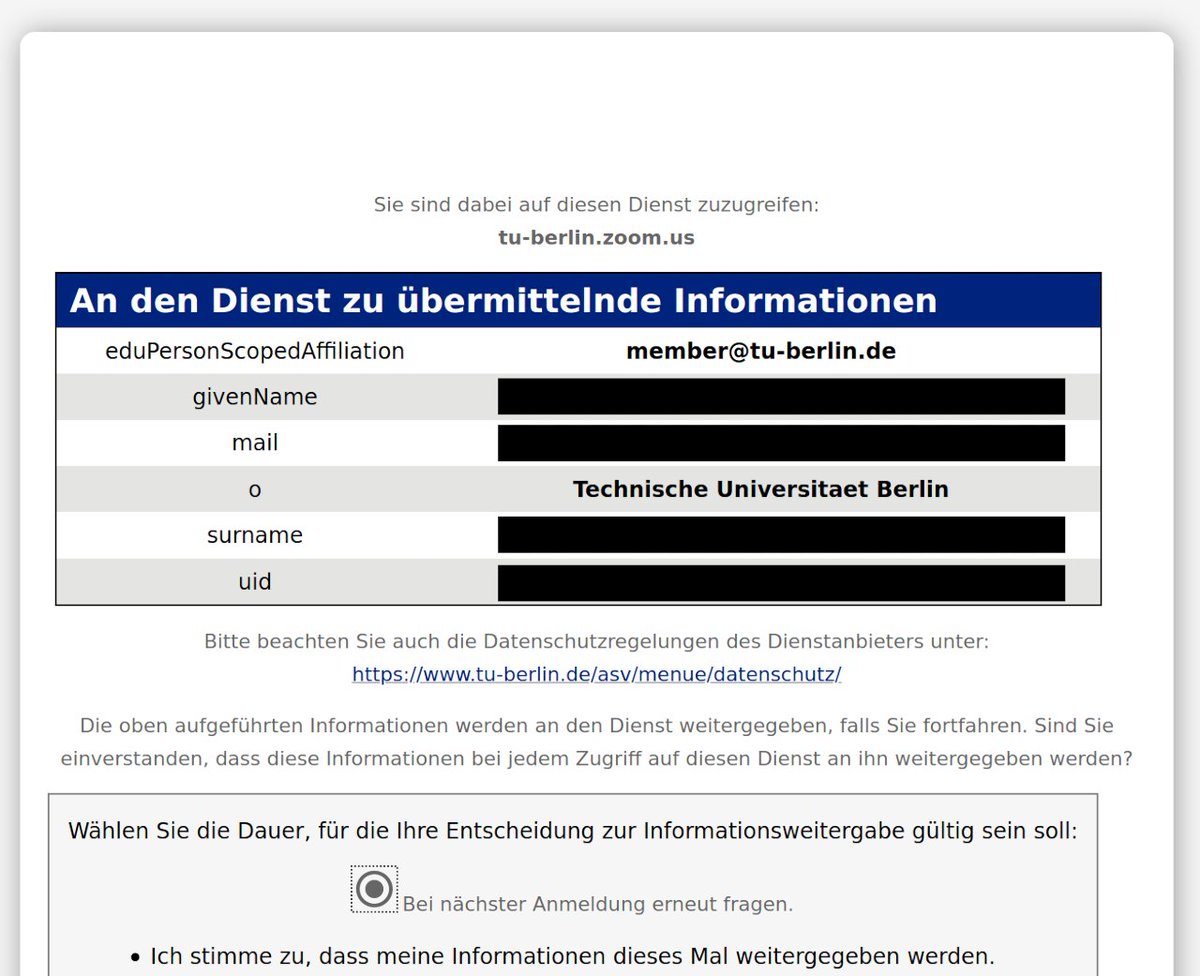Click the member@tu-berlin.de value
The width and height of the screenshot is (1200, 976).
click(761, 351)
